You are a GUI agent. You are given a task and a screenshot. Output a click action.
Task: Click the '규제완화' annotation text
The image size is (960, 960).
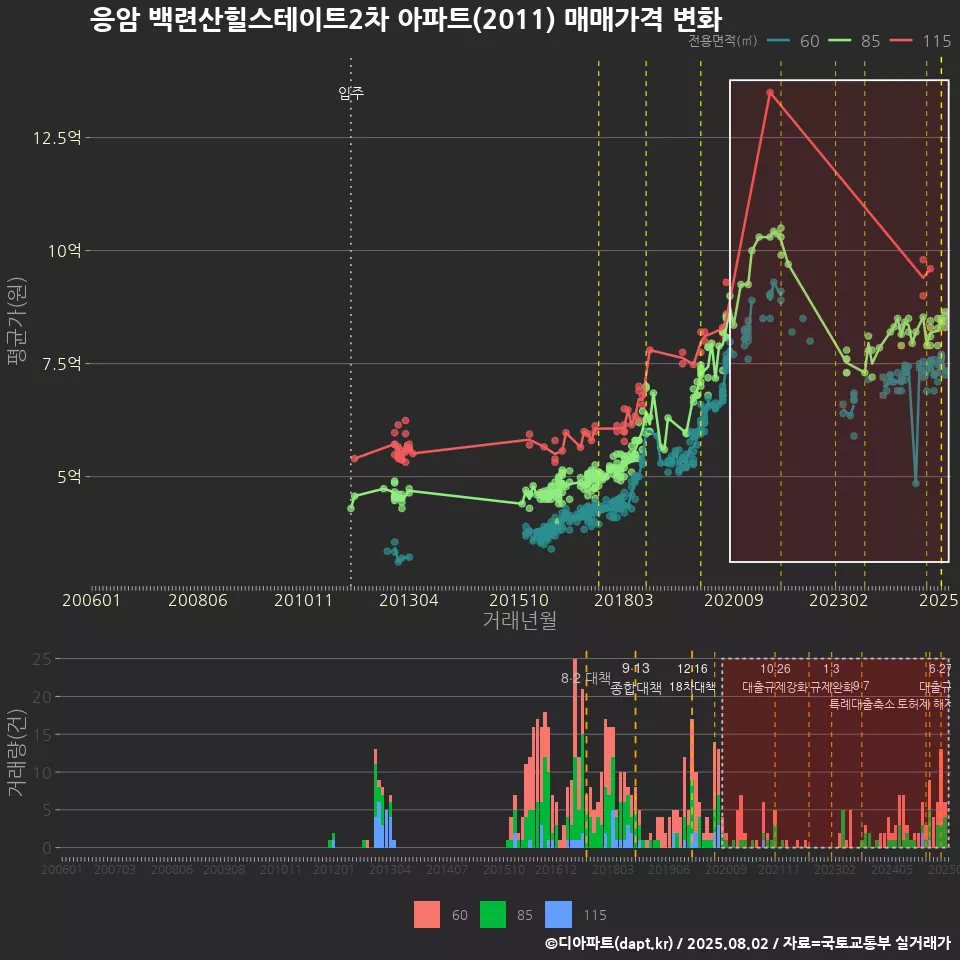[832, 687]
